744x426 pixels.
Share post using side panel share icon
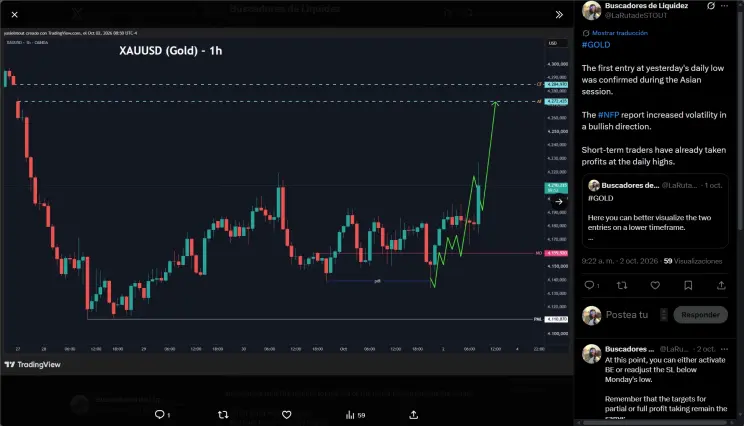(721, 285)
